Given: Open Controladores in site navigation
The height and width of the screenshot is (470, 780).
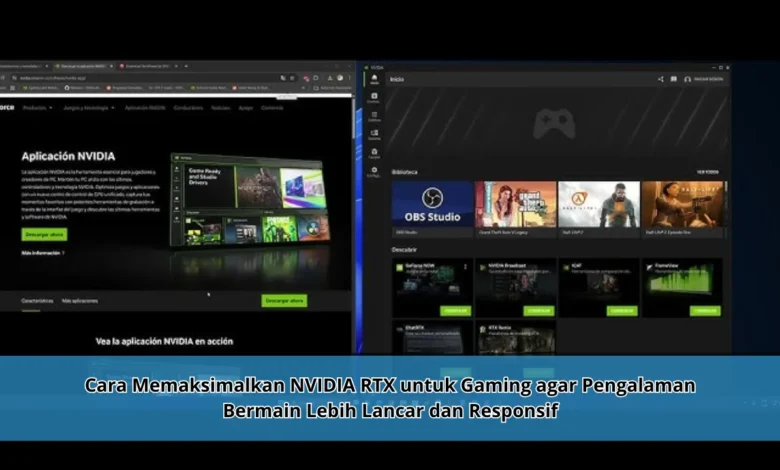Looking at the screenshot, I should [189, 108].
